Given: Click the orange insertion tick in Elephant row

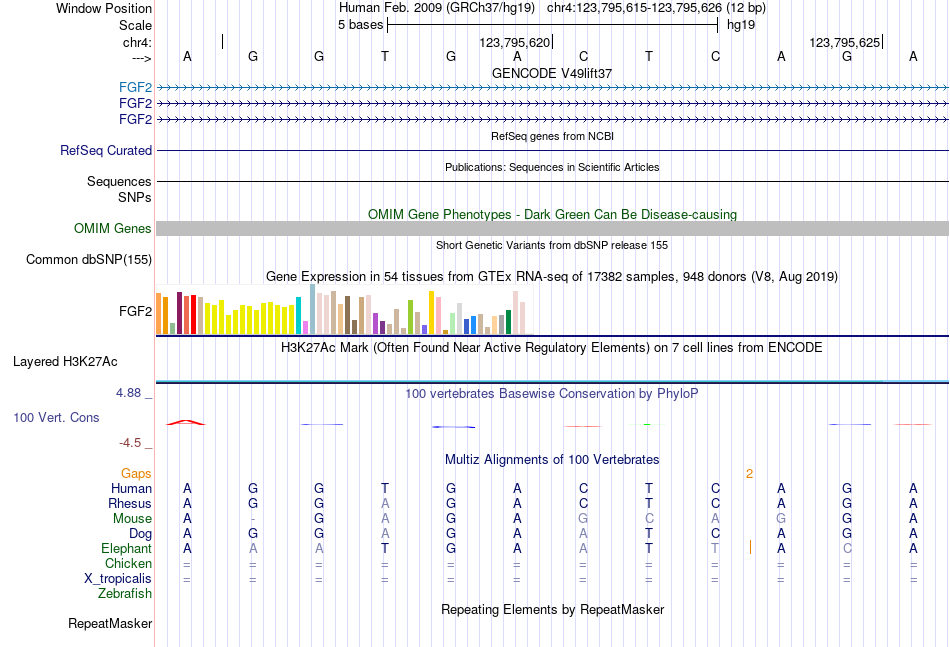Looking at the screenshot, I should click(750, 548).
